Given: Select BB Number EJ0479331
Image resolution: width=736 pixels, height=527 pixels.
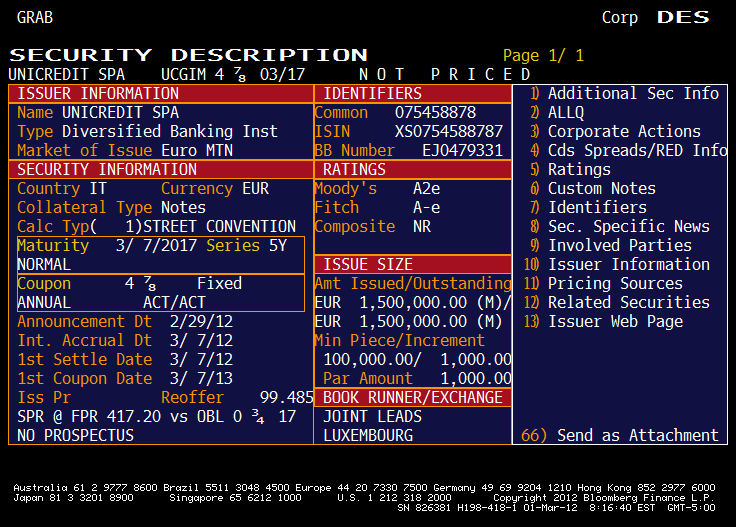Looking at the screenshot, I should tap(462, 151).
